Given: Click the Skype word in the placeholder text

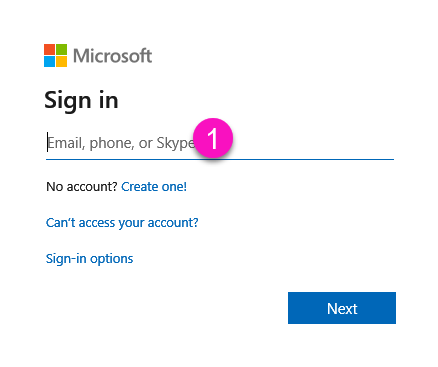Looking at the screenshot, I should pos(175,143).
